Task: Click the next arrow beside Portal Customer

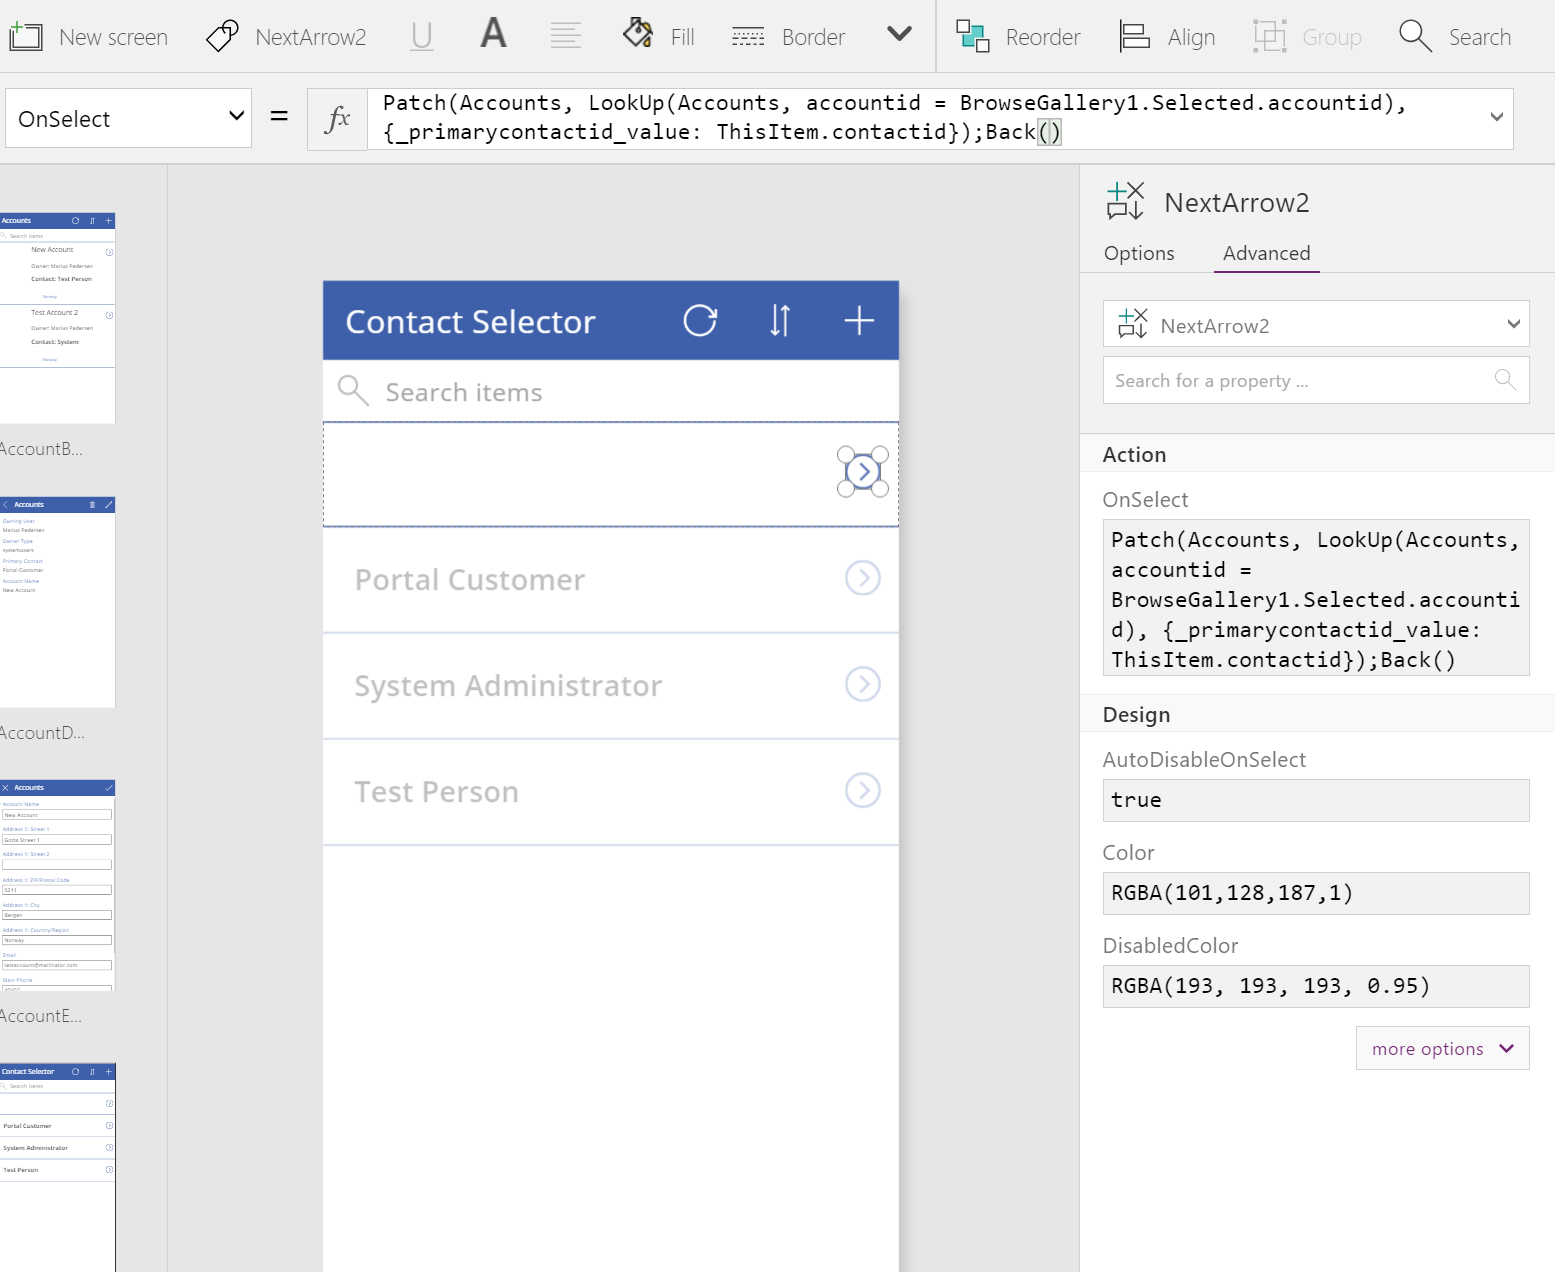Action: tap(863, 578)
